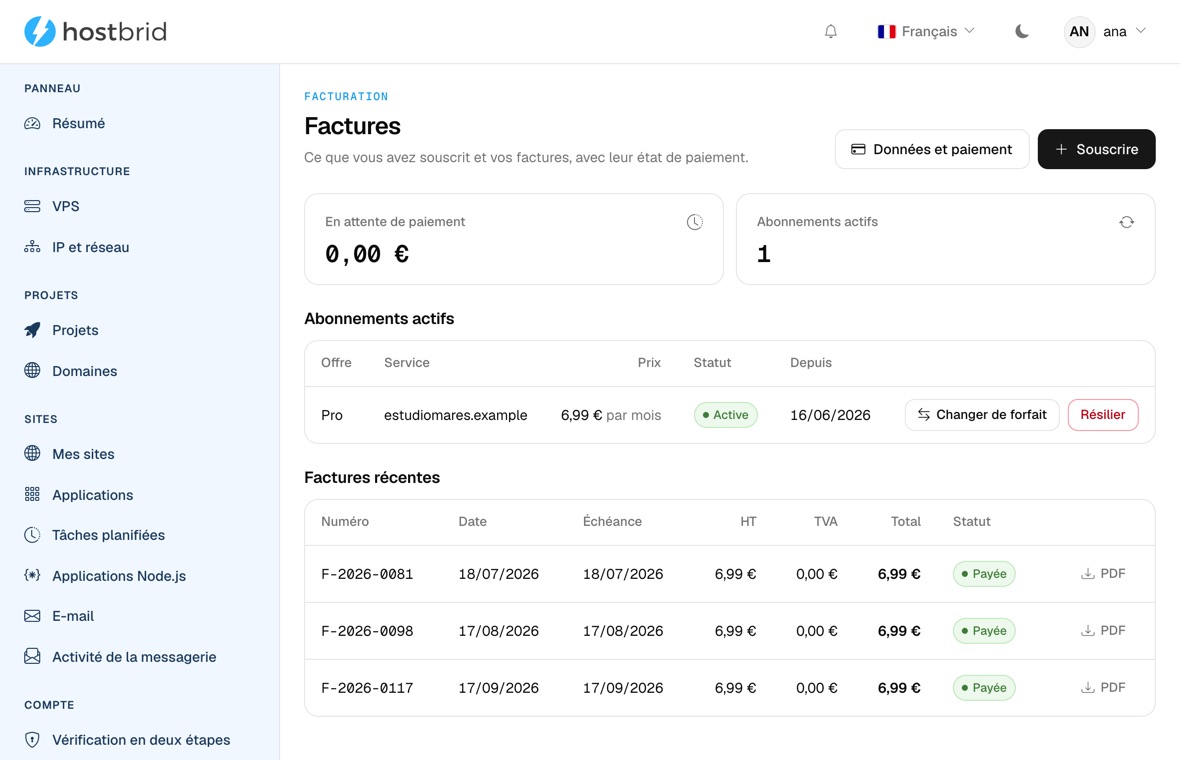
Task: Click invoice number F-2026-0081
Action: [x=367, y=574]
